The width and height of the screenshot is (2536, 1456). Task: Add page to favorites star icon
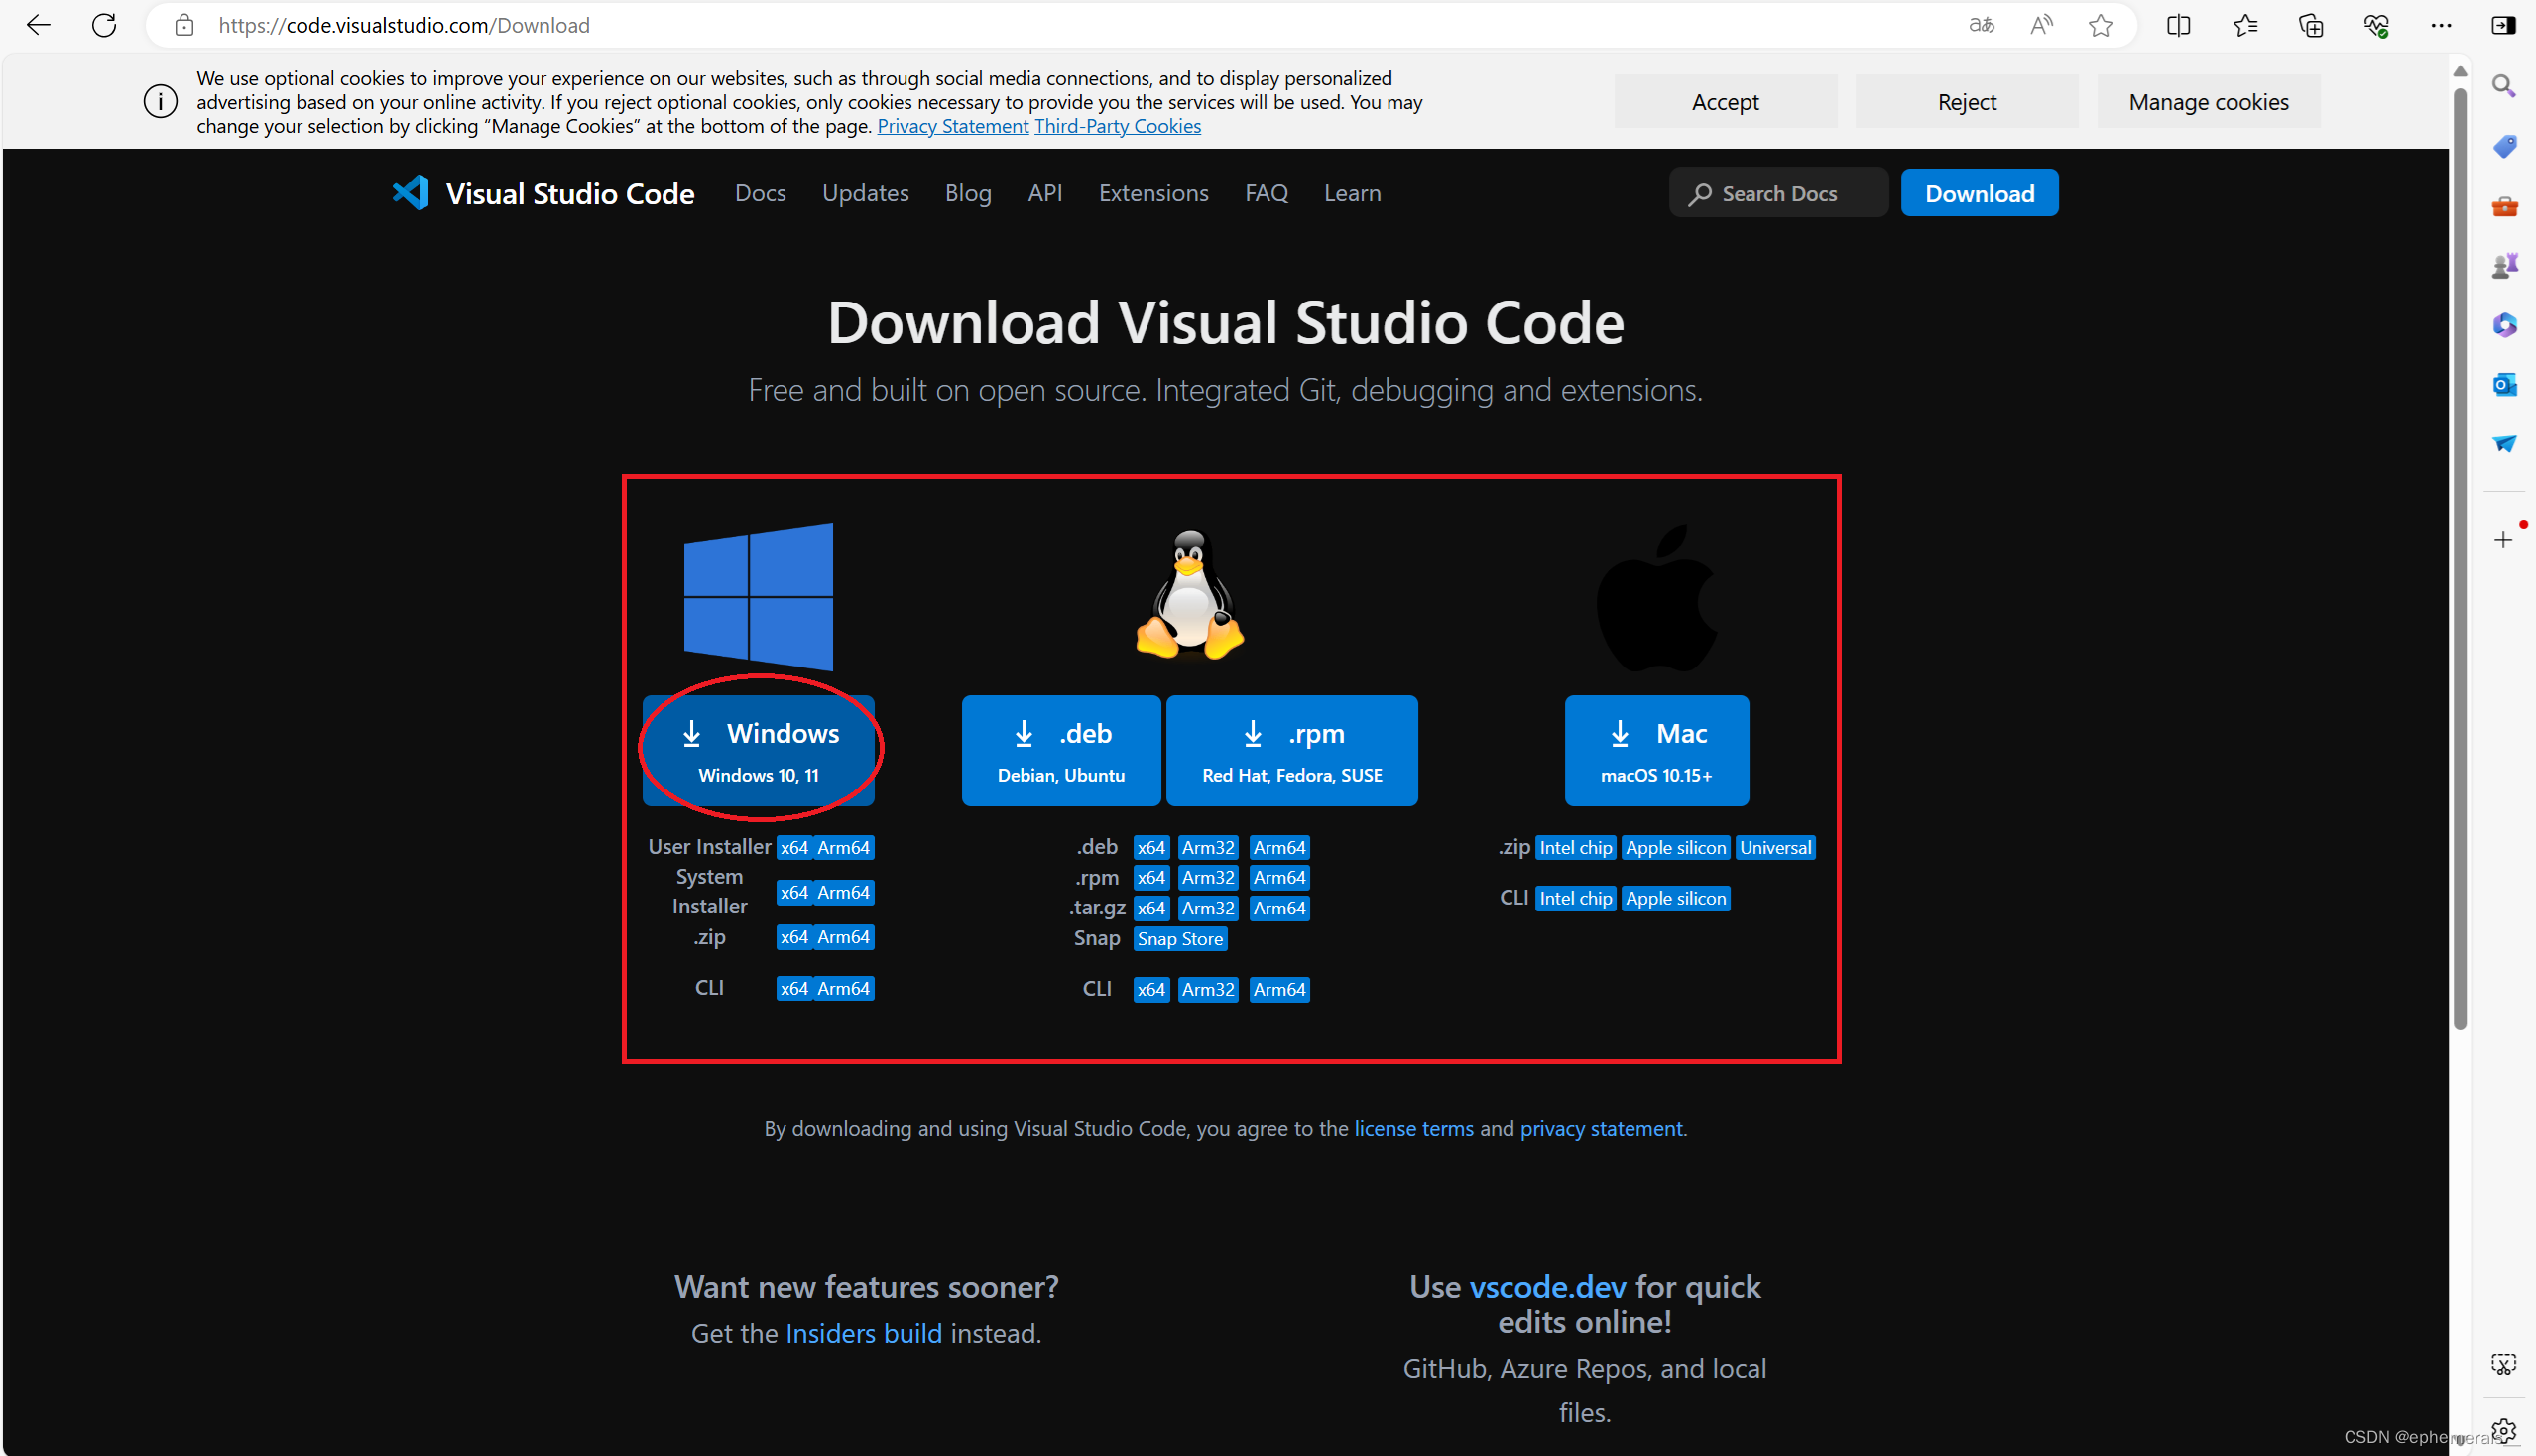pos(2100,25)
